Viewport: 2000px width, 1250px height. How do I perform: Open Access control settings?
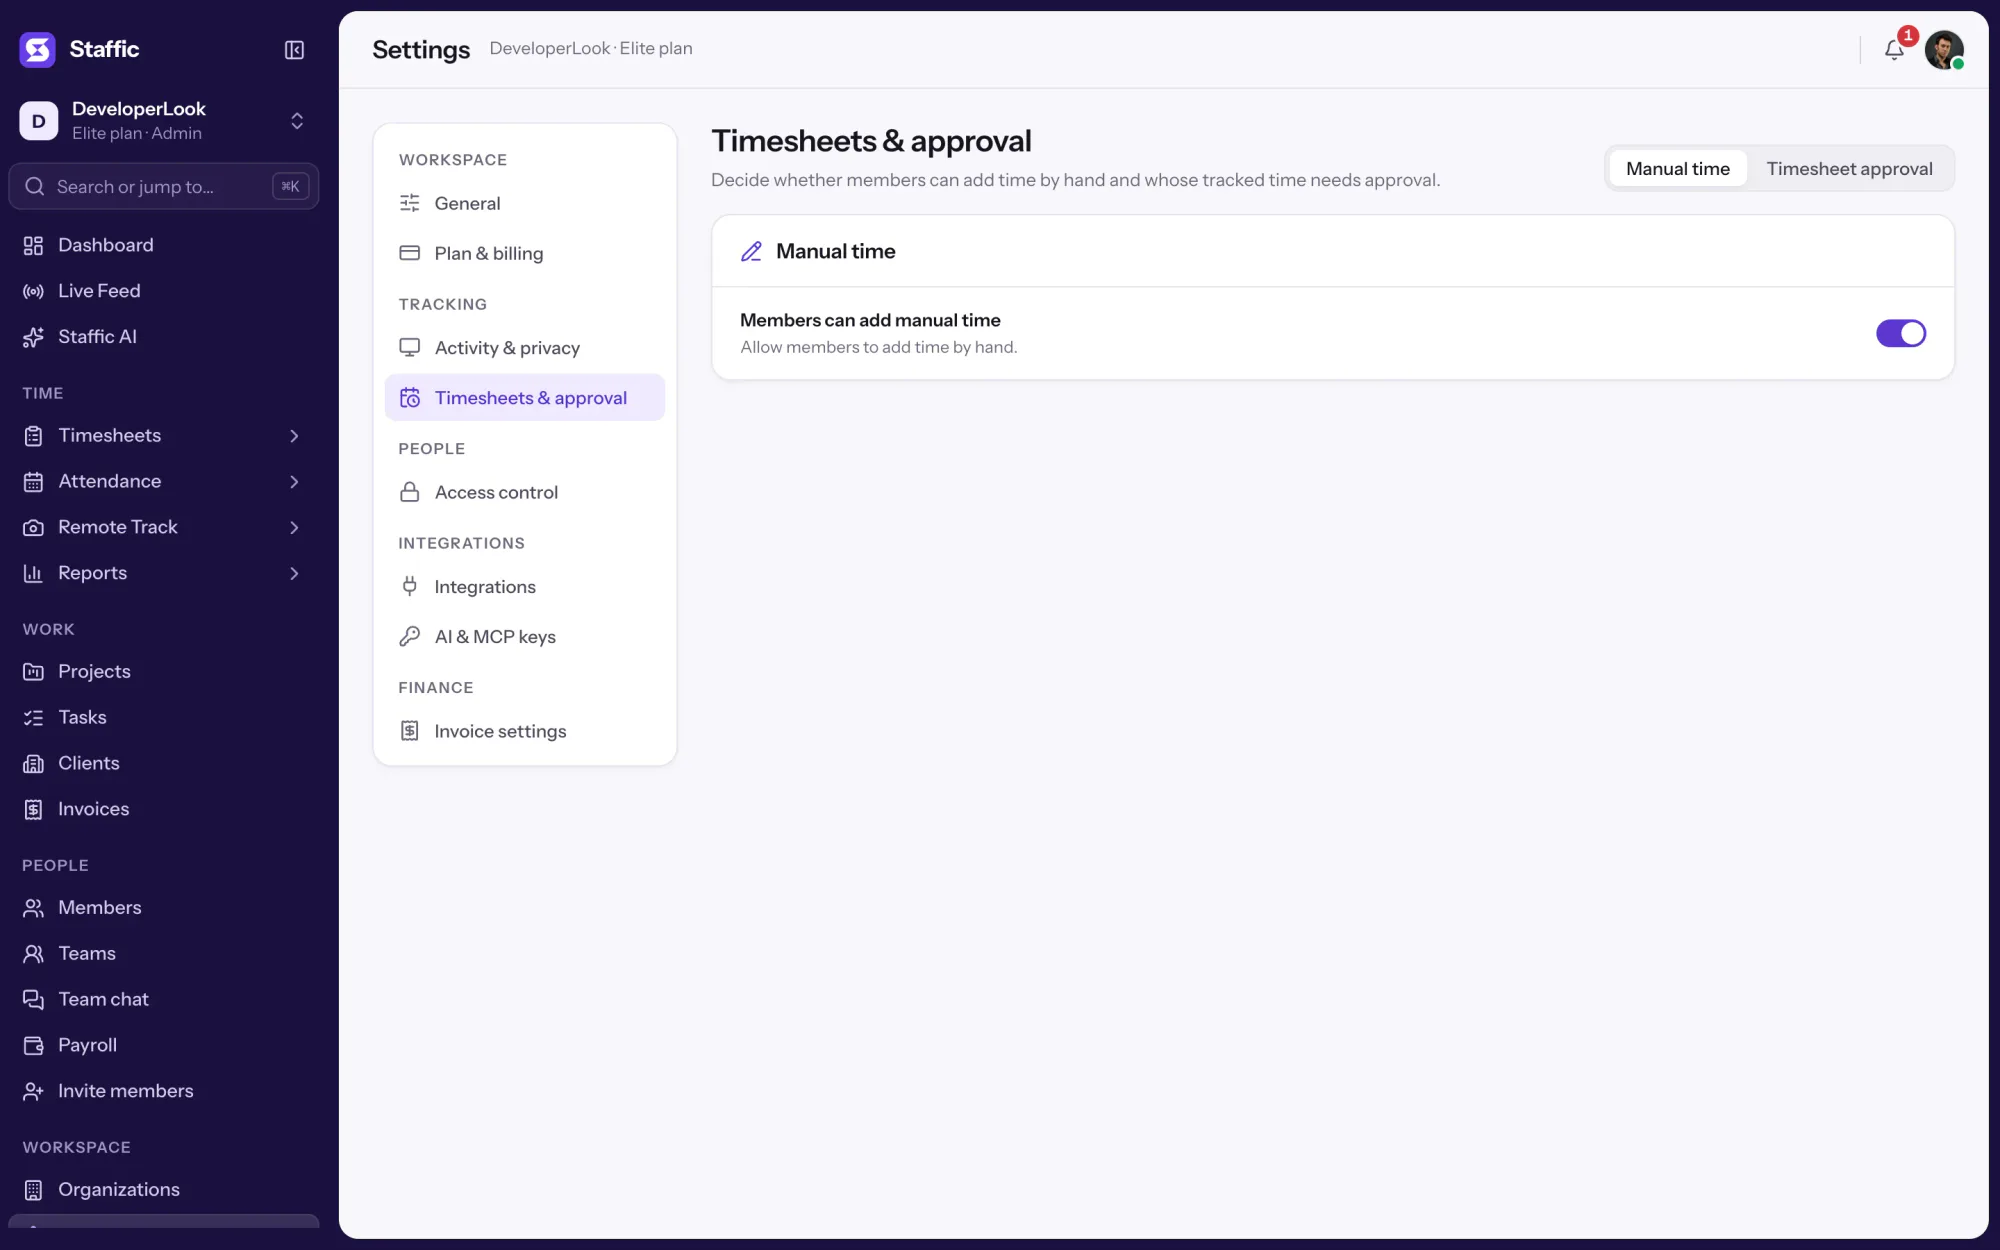tap(524, 492)
